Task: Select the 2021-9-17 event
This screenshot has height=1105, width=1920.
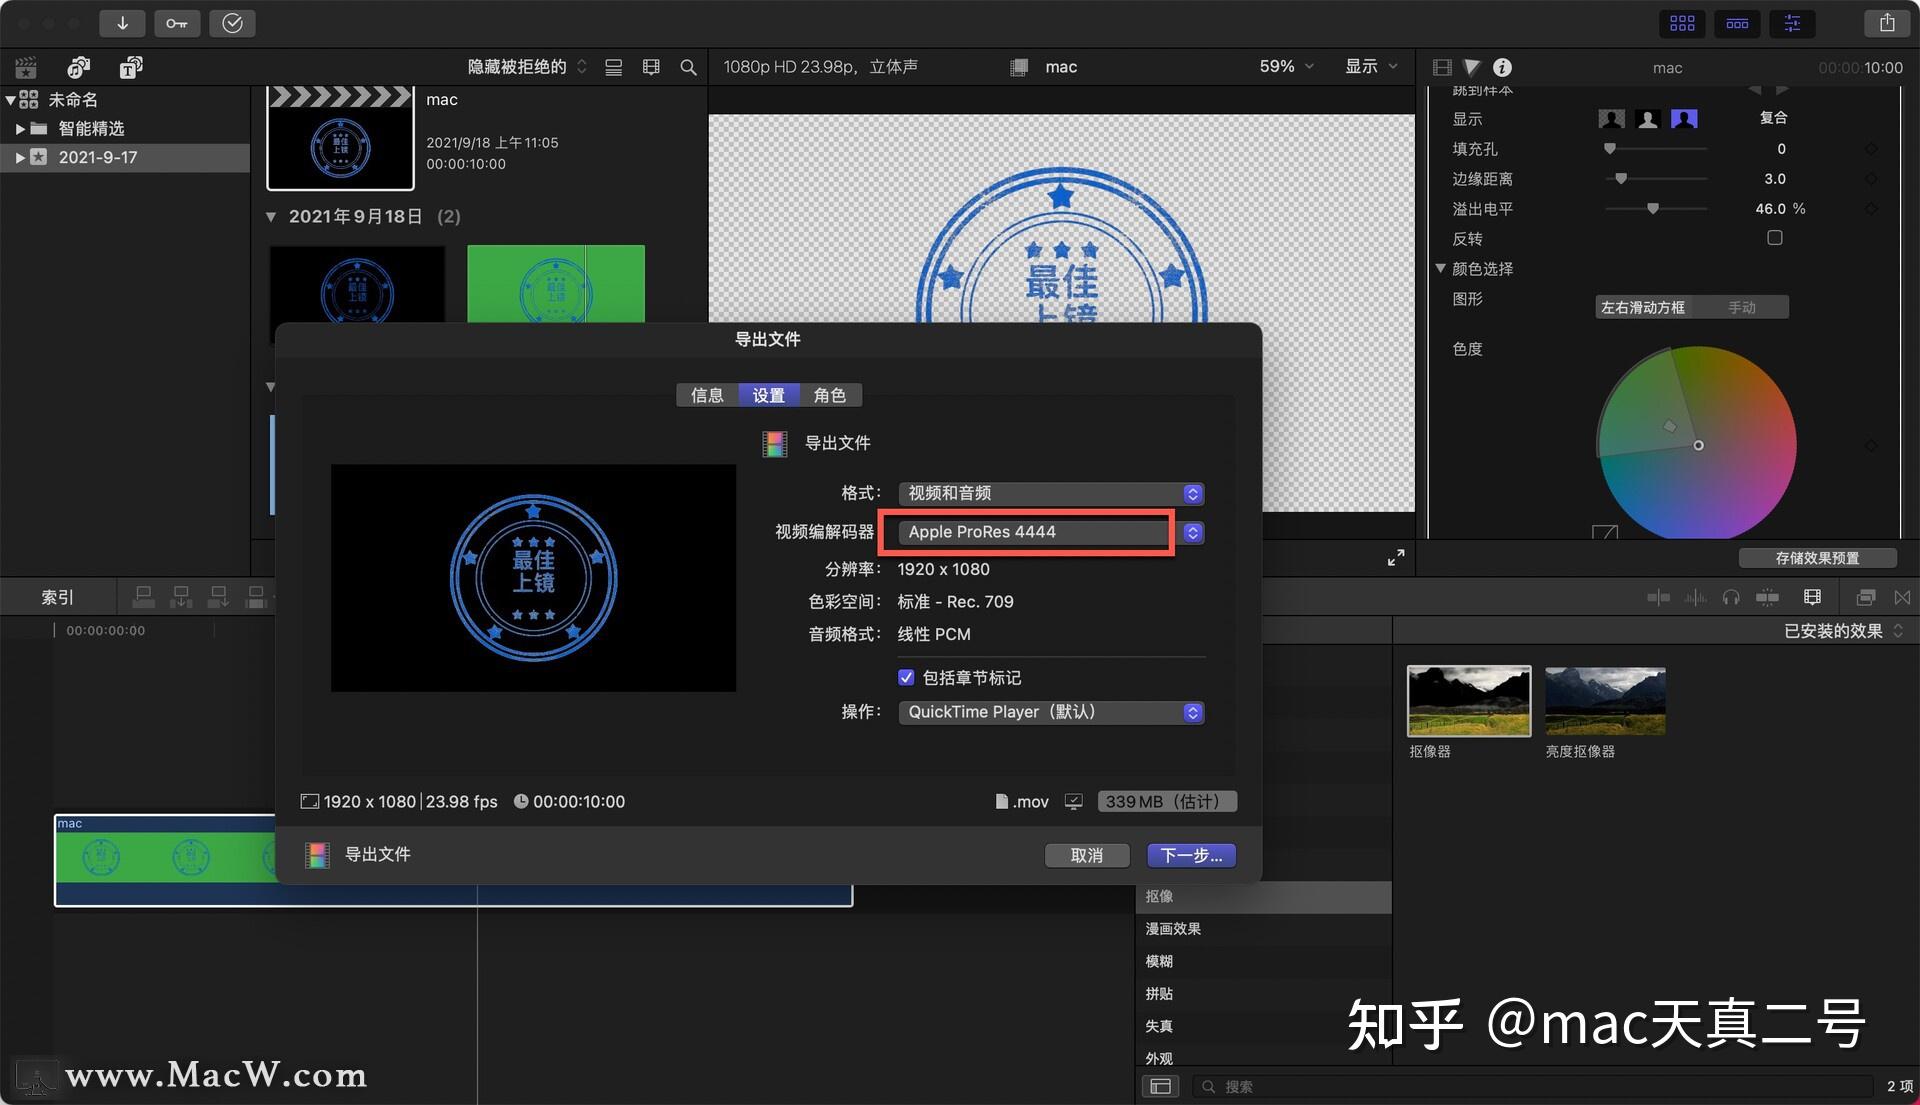Action: click(125, 157)
